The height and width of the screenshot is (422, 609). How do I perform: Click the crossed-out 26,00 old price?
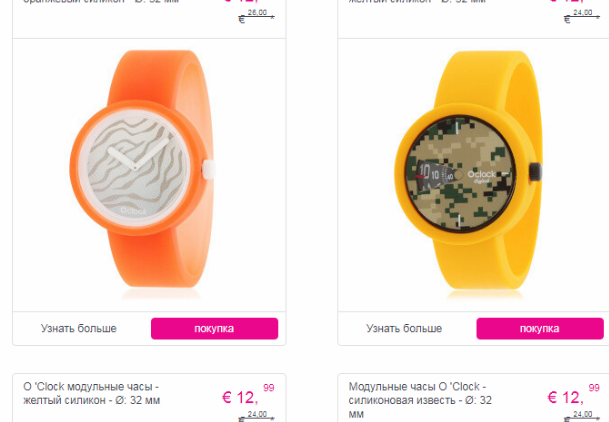256,16
